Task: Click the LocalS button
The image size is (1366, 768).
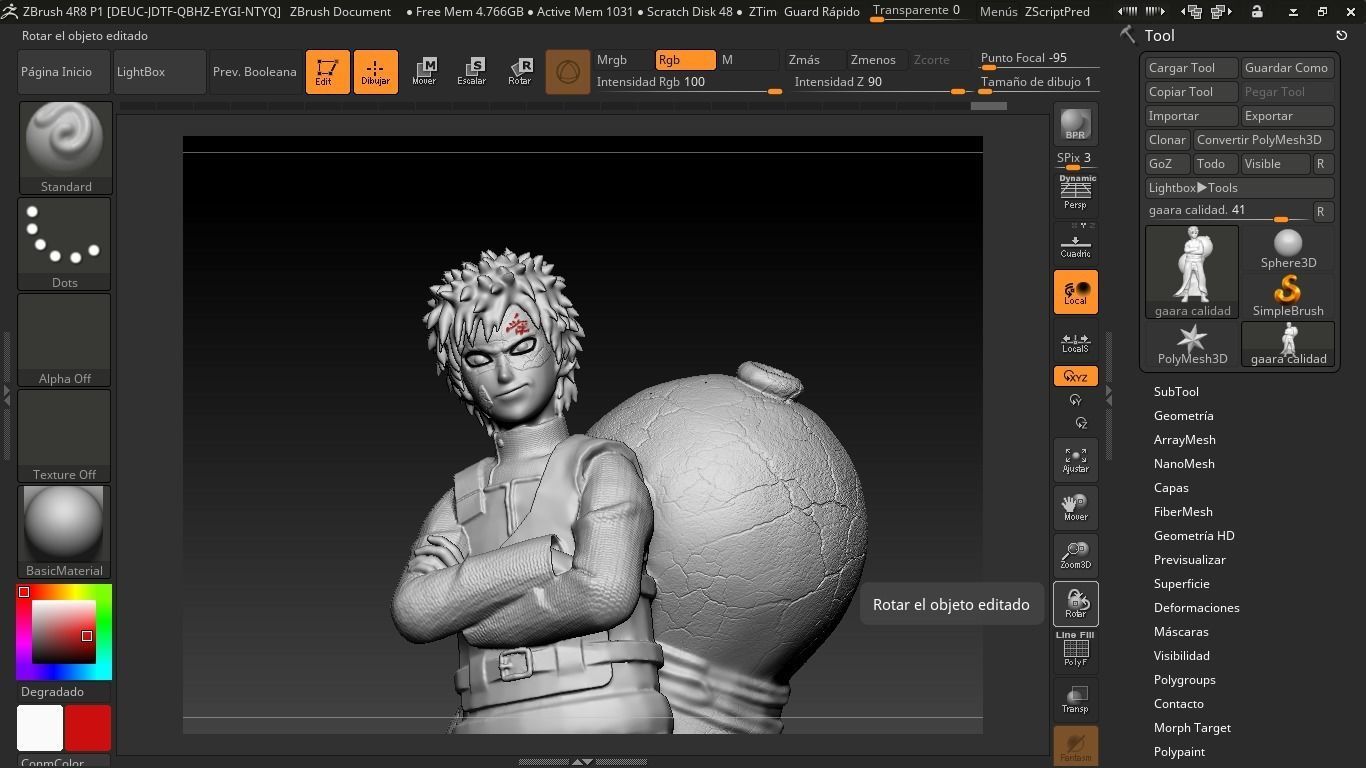Action: [1075, 340]
